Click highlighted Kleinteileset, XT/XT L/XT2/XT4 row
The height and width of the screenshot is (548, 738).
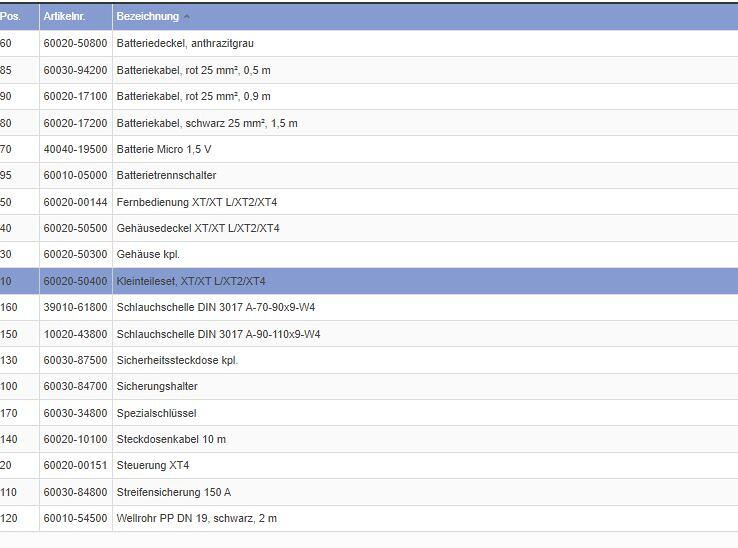click(191, 281)
